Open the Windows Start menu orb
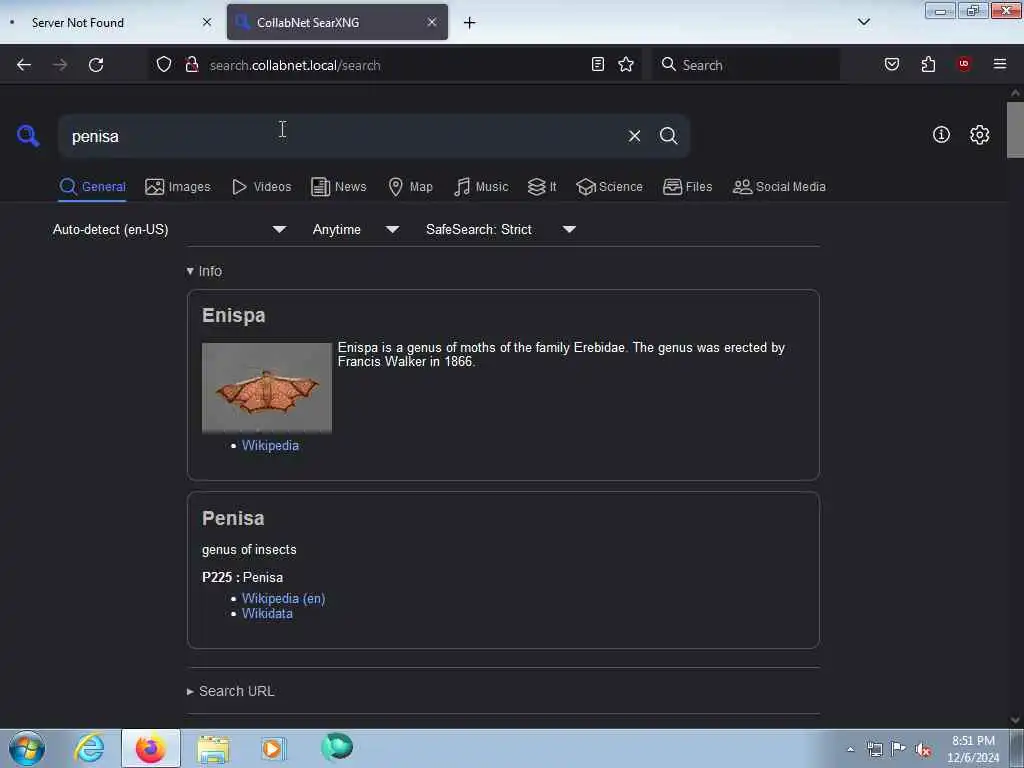Image resolution: width=1024 pixels, height=768 pixels. 27,748
